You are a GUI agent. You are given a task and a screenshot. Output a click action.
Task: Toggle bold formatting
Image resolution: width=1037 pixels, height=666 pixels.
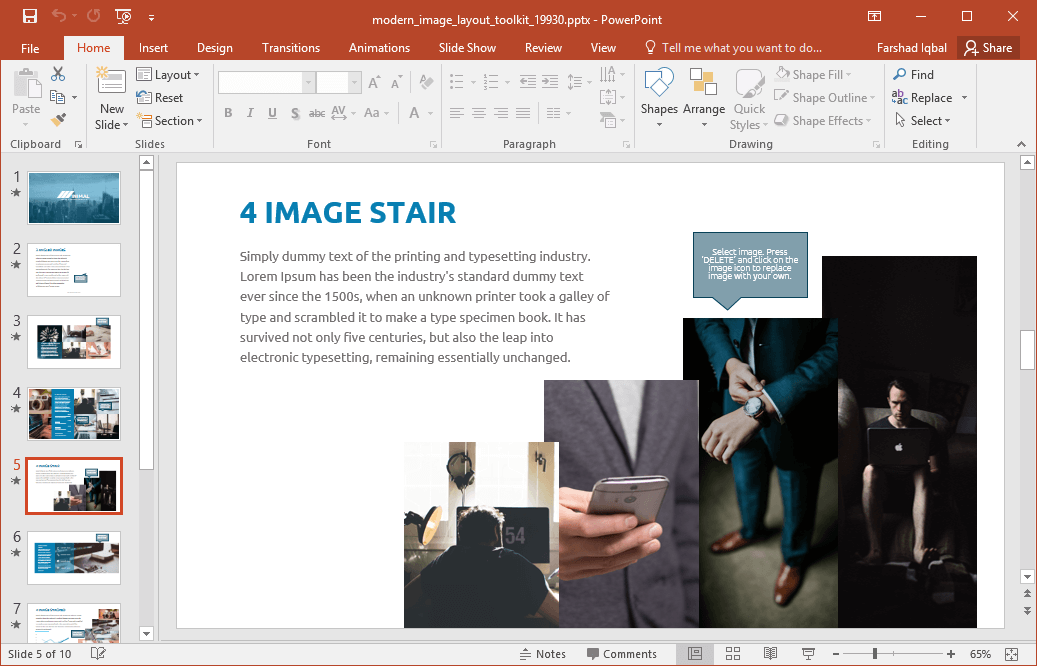228,113
